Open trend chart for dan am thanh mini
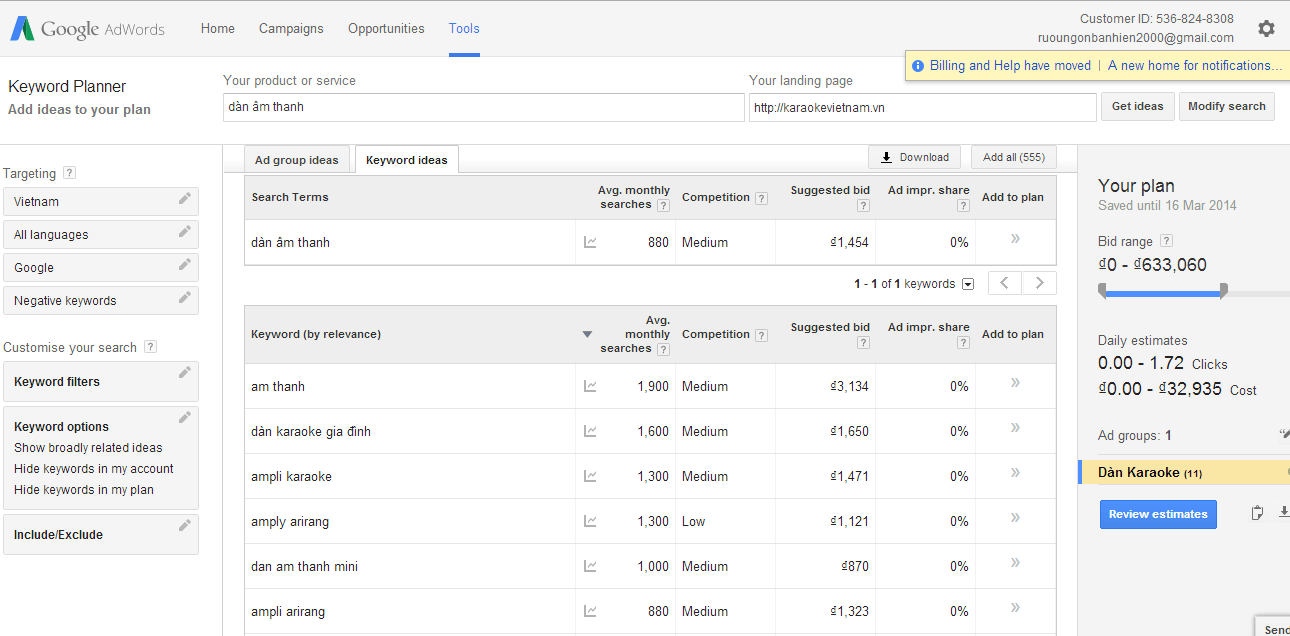 pos(590,566)
